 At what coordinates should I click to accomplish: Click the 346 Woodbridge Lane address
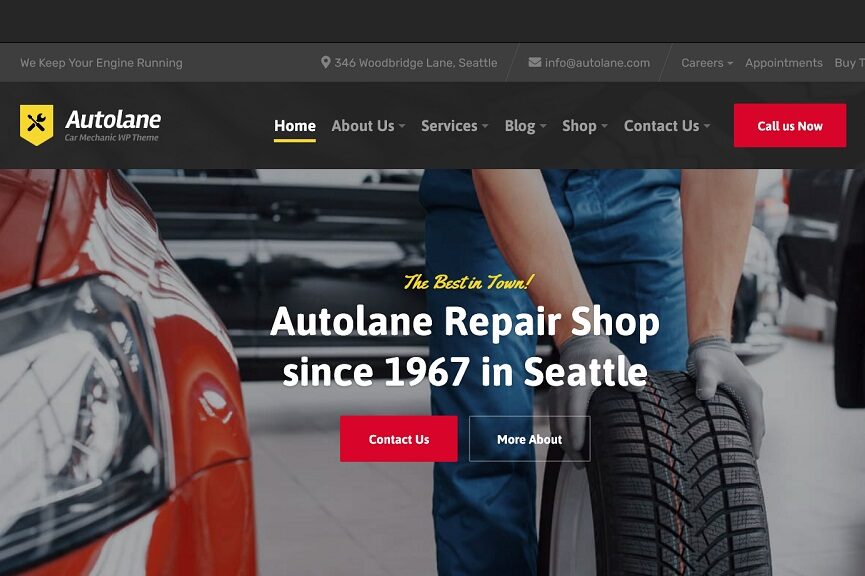pyautogui.click(x=415, y=63)
